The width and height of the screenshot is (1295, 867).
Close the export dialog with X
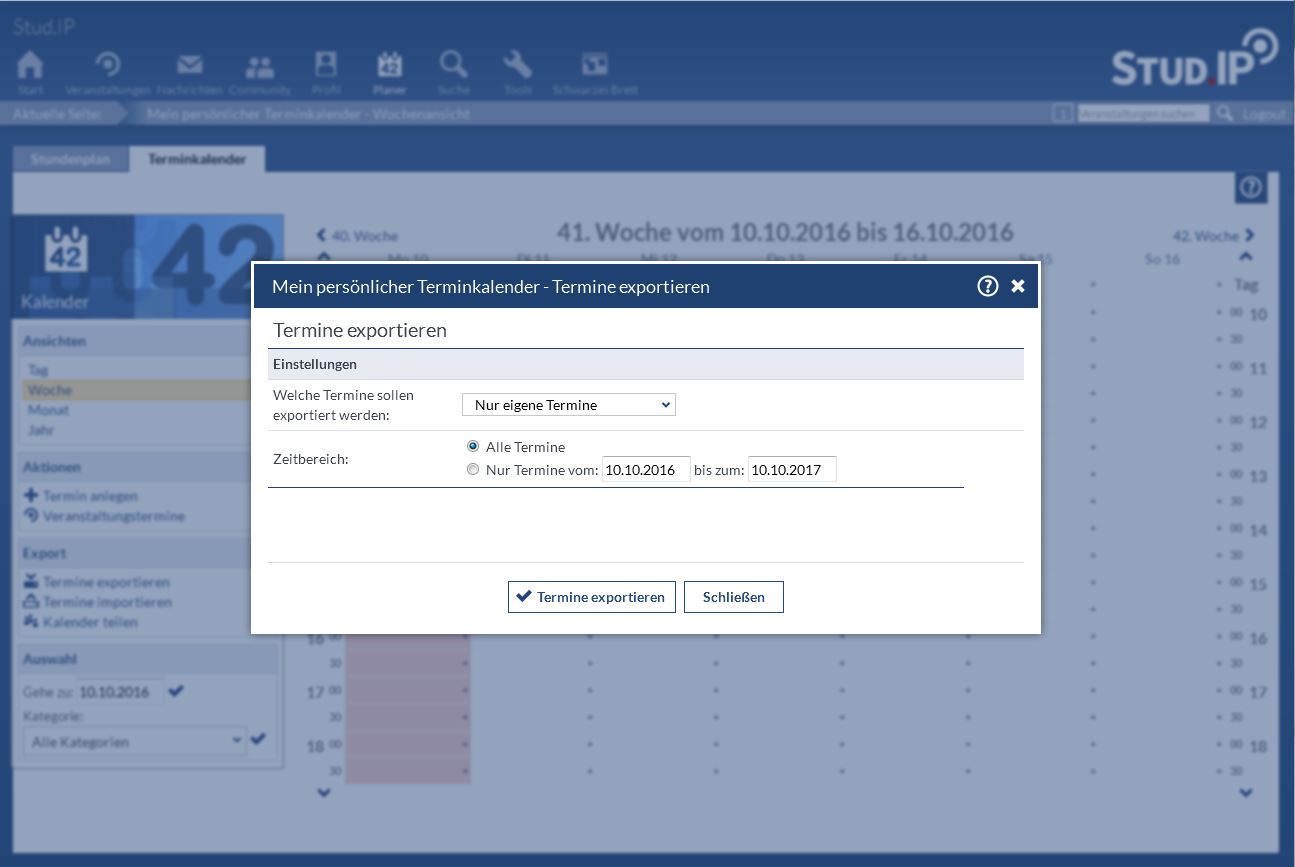[x=1018, y=286]
